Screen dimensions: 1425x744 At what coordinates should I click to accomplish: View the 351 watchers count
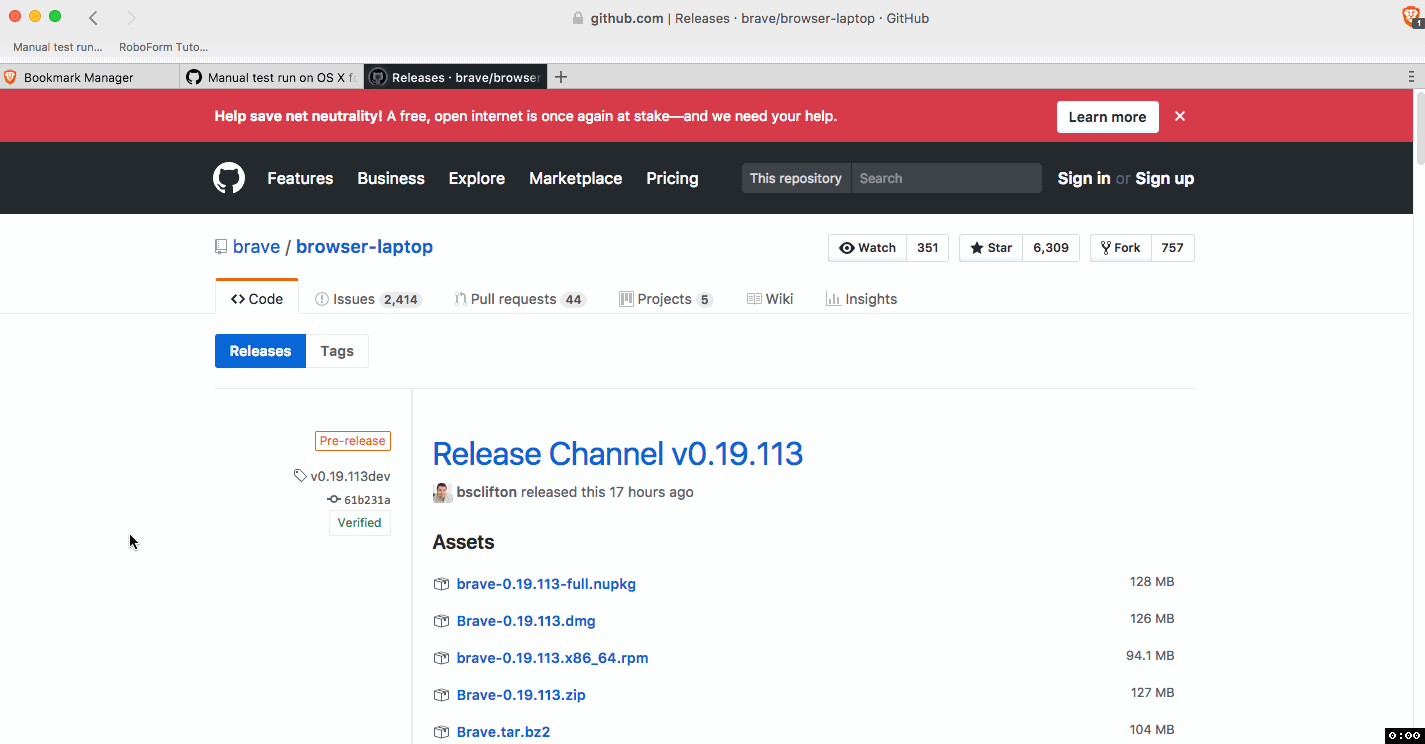[928, 248]
